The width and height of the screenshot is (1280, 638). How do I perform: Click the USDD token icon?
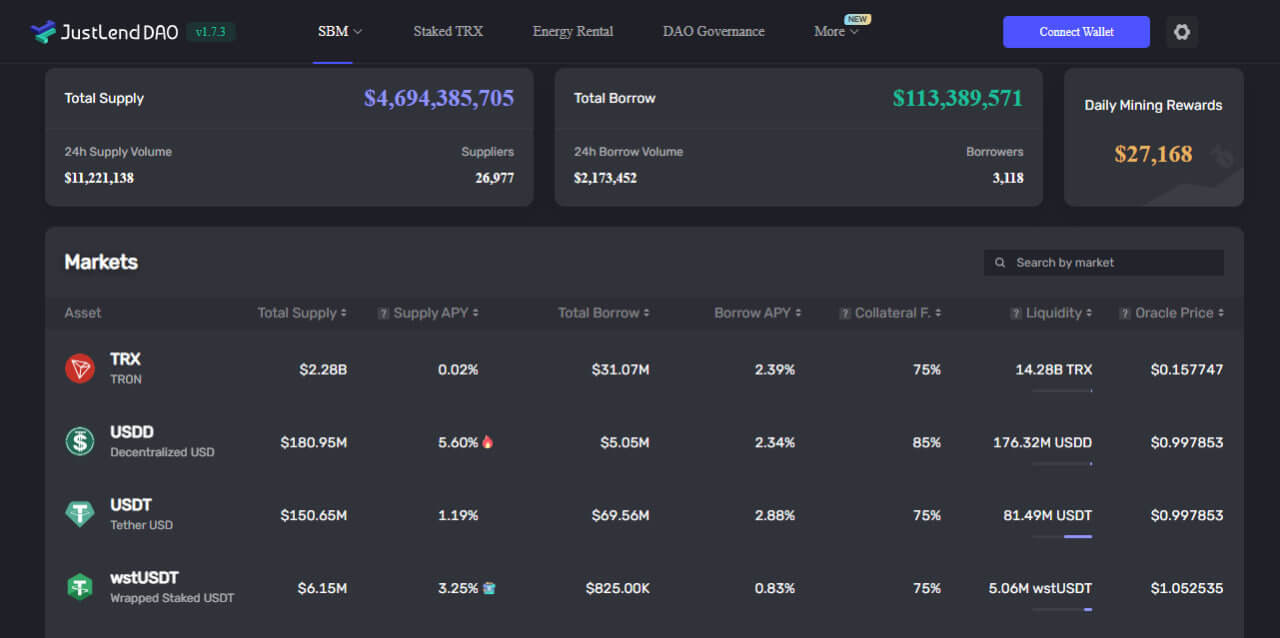pos(80,442)
